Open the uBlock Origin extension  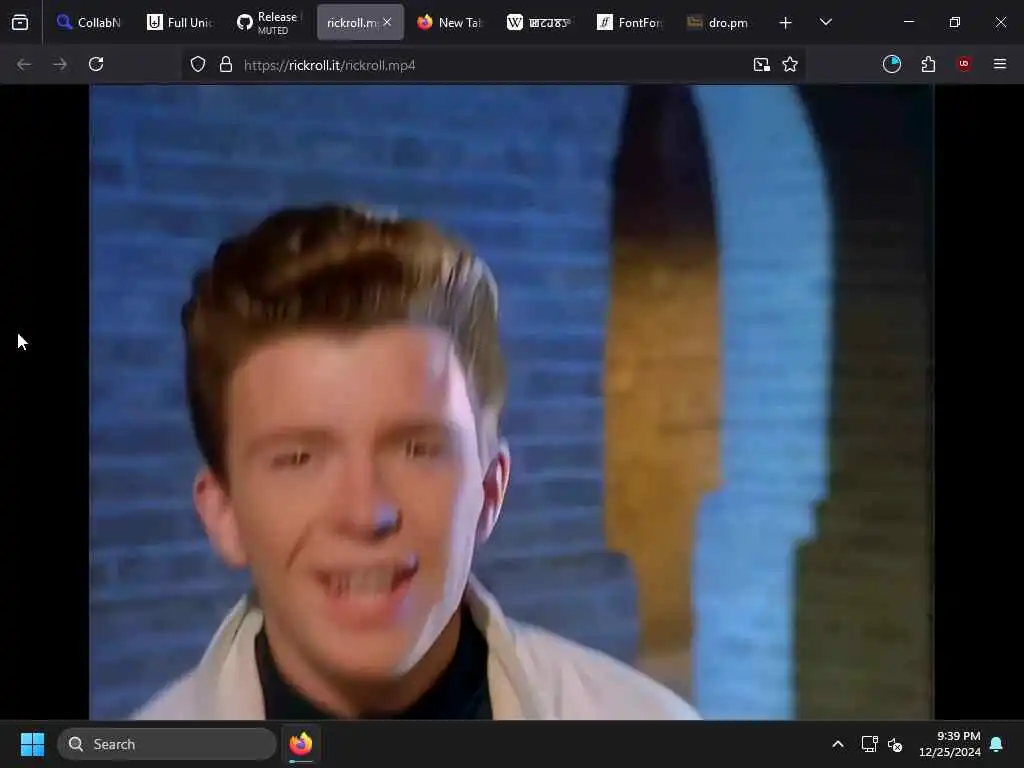(x=964, y=64)
